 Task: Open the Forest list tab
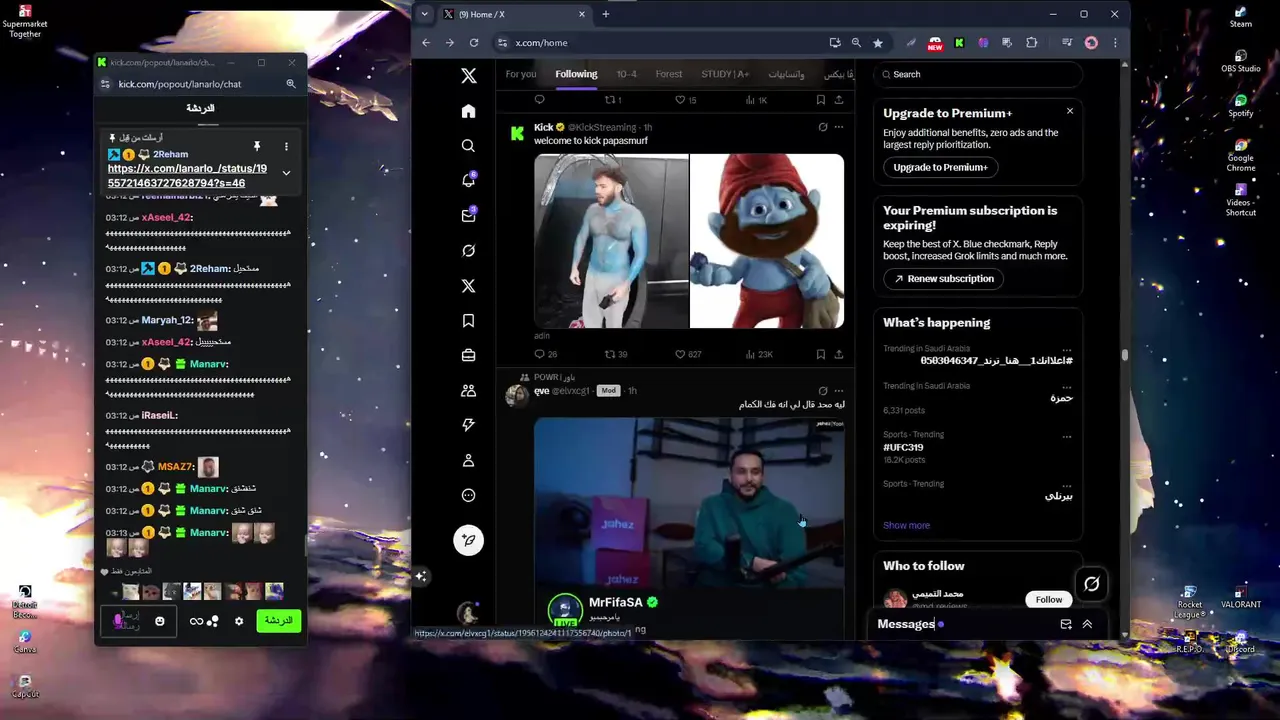[669, 74]
